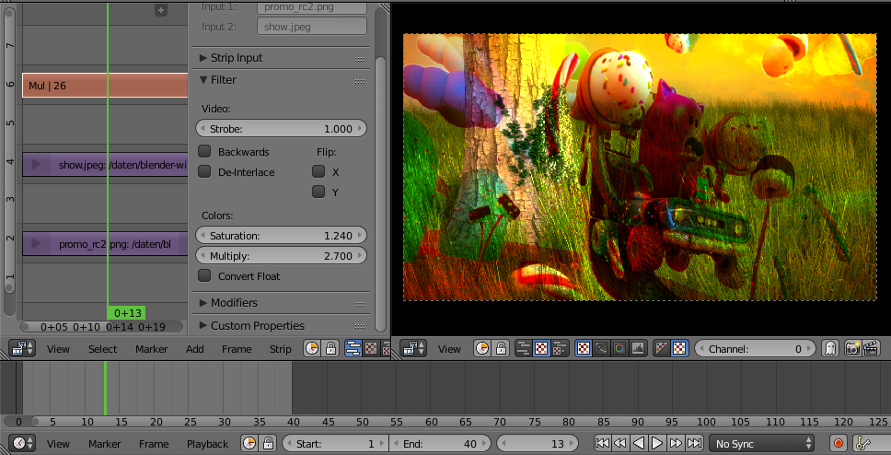Switch preview editor to Sequencer view type

(523, 349)
